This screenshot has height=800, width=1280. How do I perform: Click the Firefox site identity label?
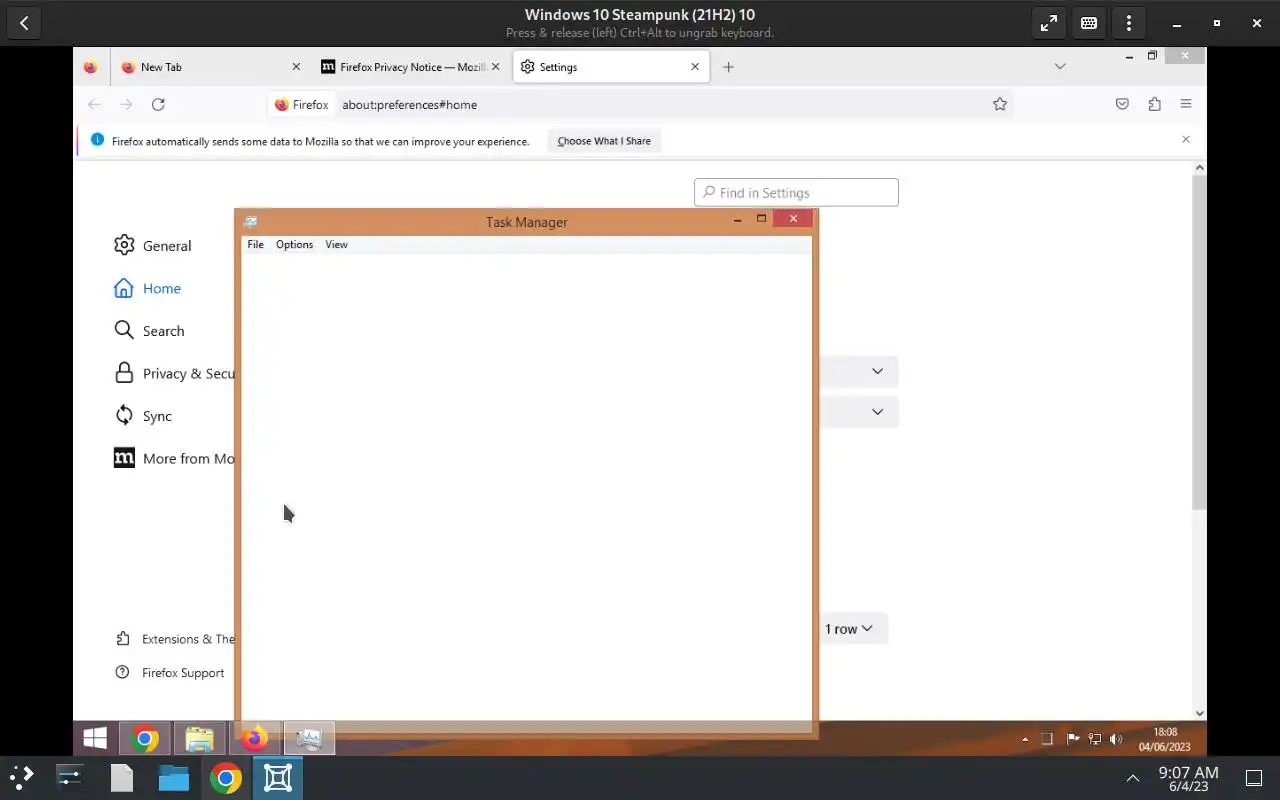[x=302, y=104]
